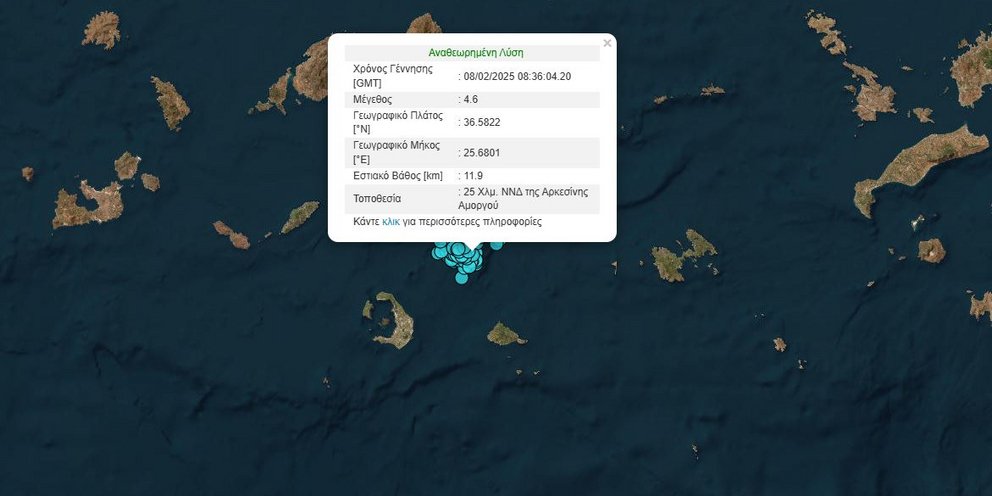Select the magnitude value '4.6'
Screen dimensions: 992x496
pos(471,99)
